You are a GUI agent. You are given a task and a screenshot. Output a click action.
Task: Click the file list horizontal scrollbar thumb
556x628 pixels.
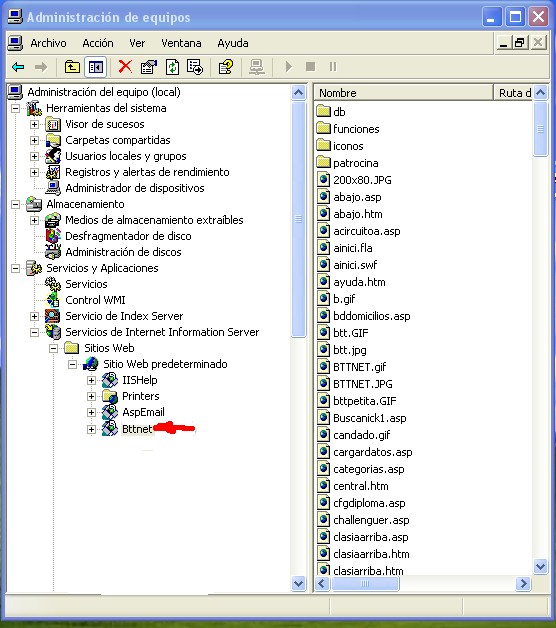[365, 584]
